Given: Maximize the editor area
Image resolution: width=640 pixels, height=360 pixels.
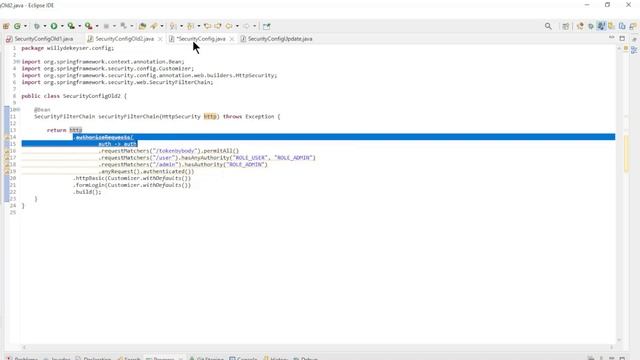Looking at the screenshot, I should tap(622, 38).
